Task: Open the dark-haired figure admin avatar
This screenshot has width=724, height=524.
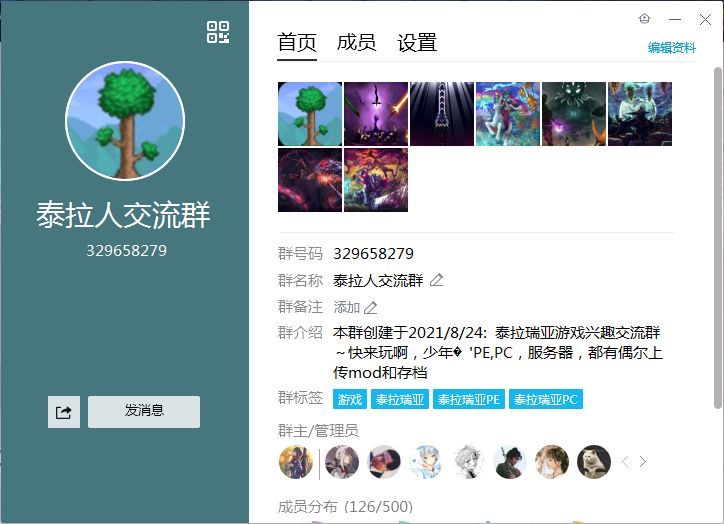Action: click(510, 462)
